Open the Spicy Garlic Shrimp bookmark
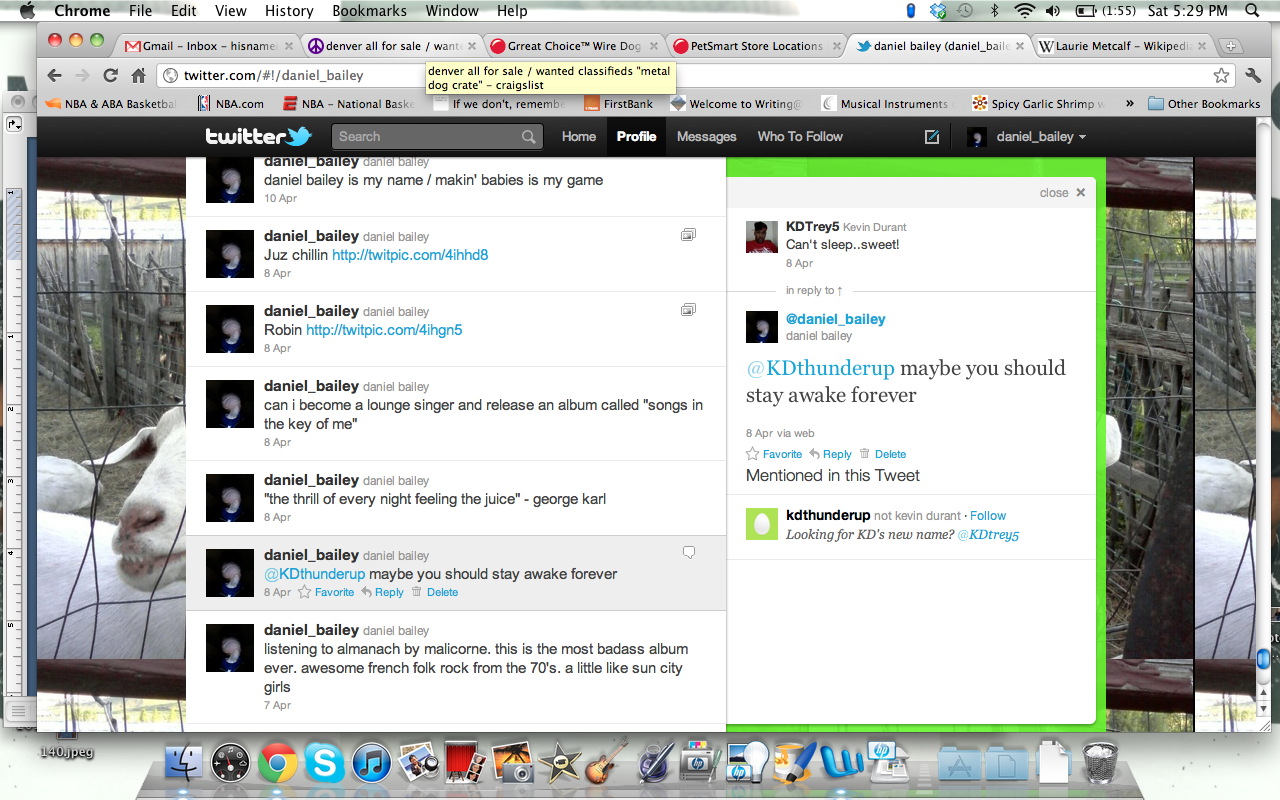Image resolution: width=1280 pixels, height=800 pixels. 1038,104
